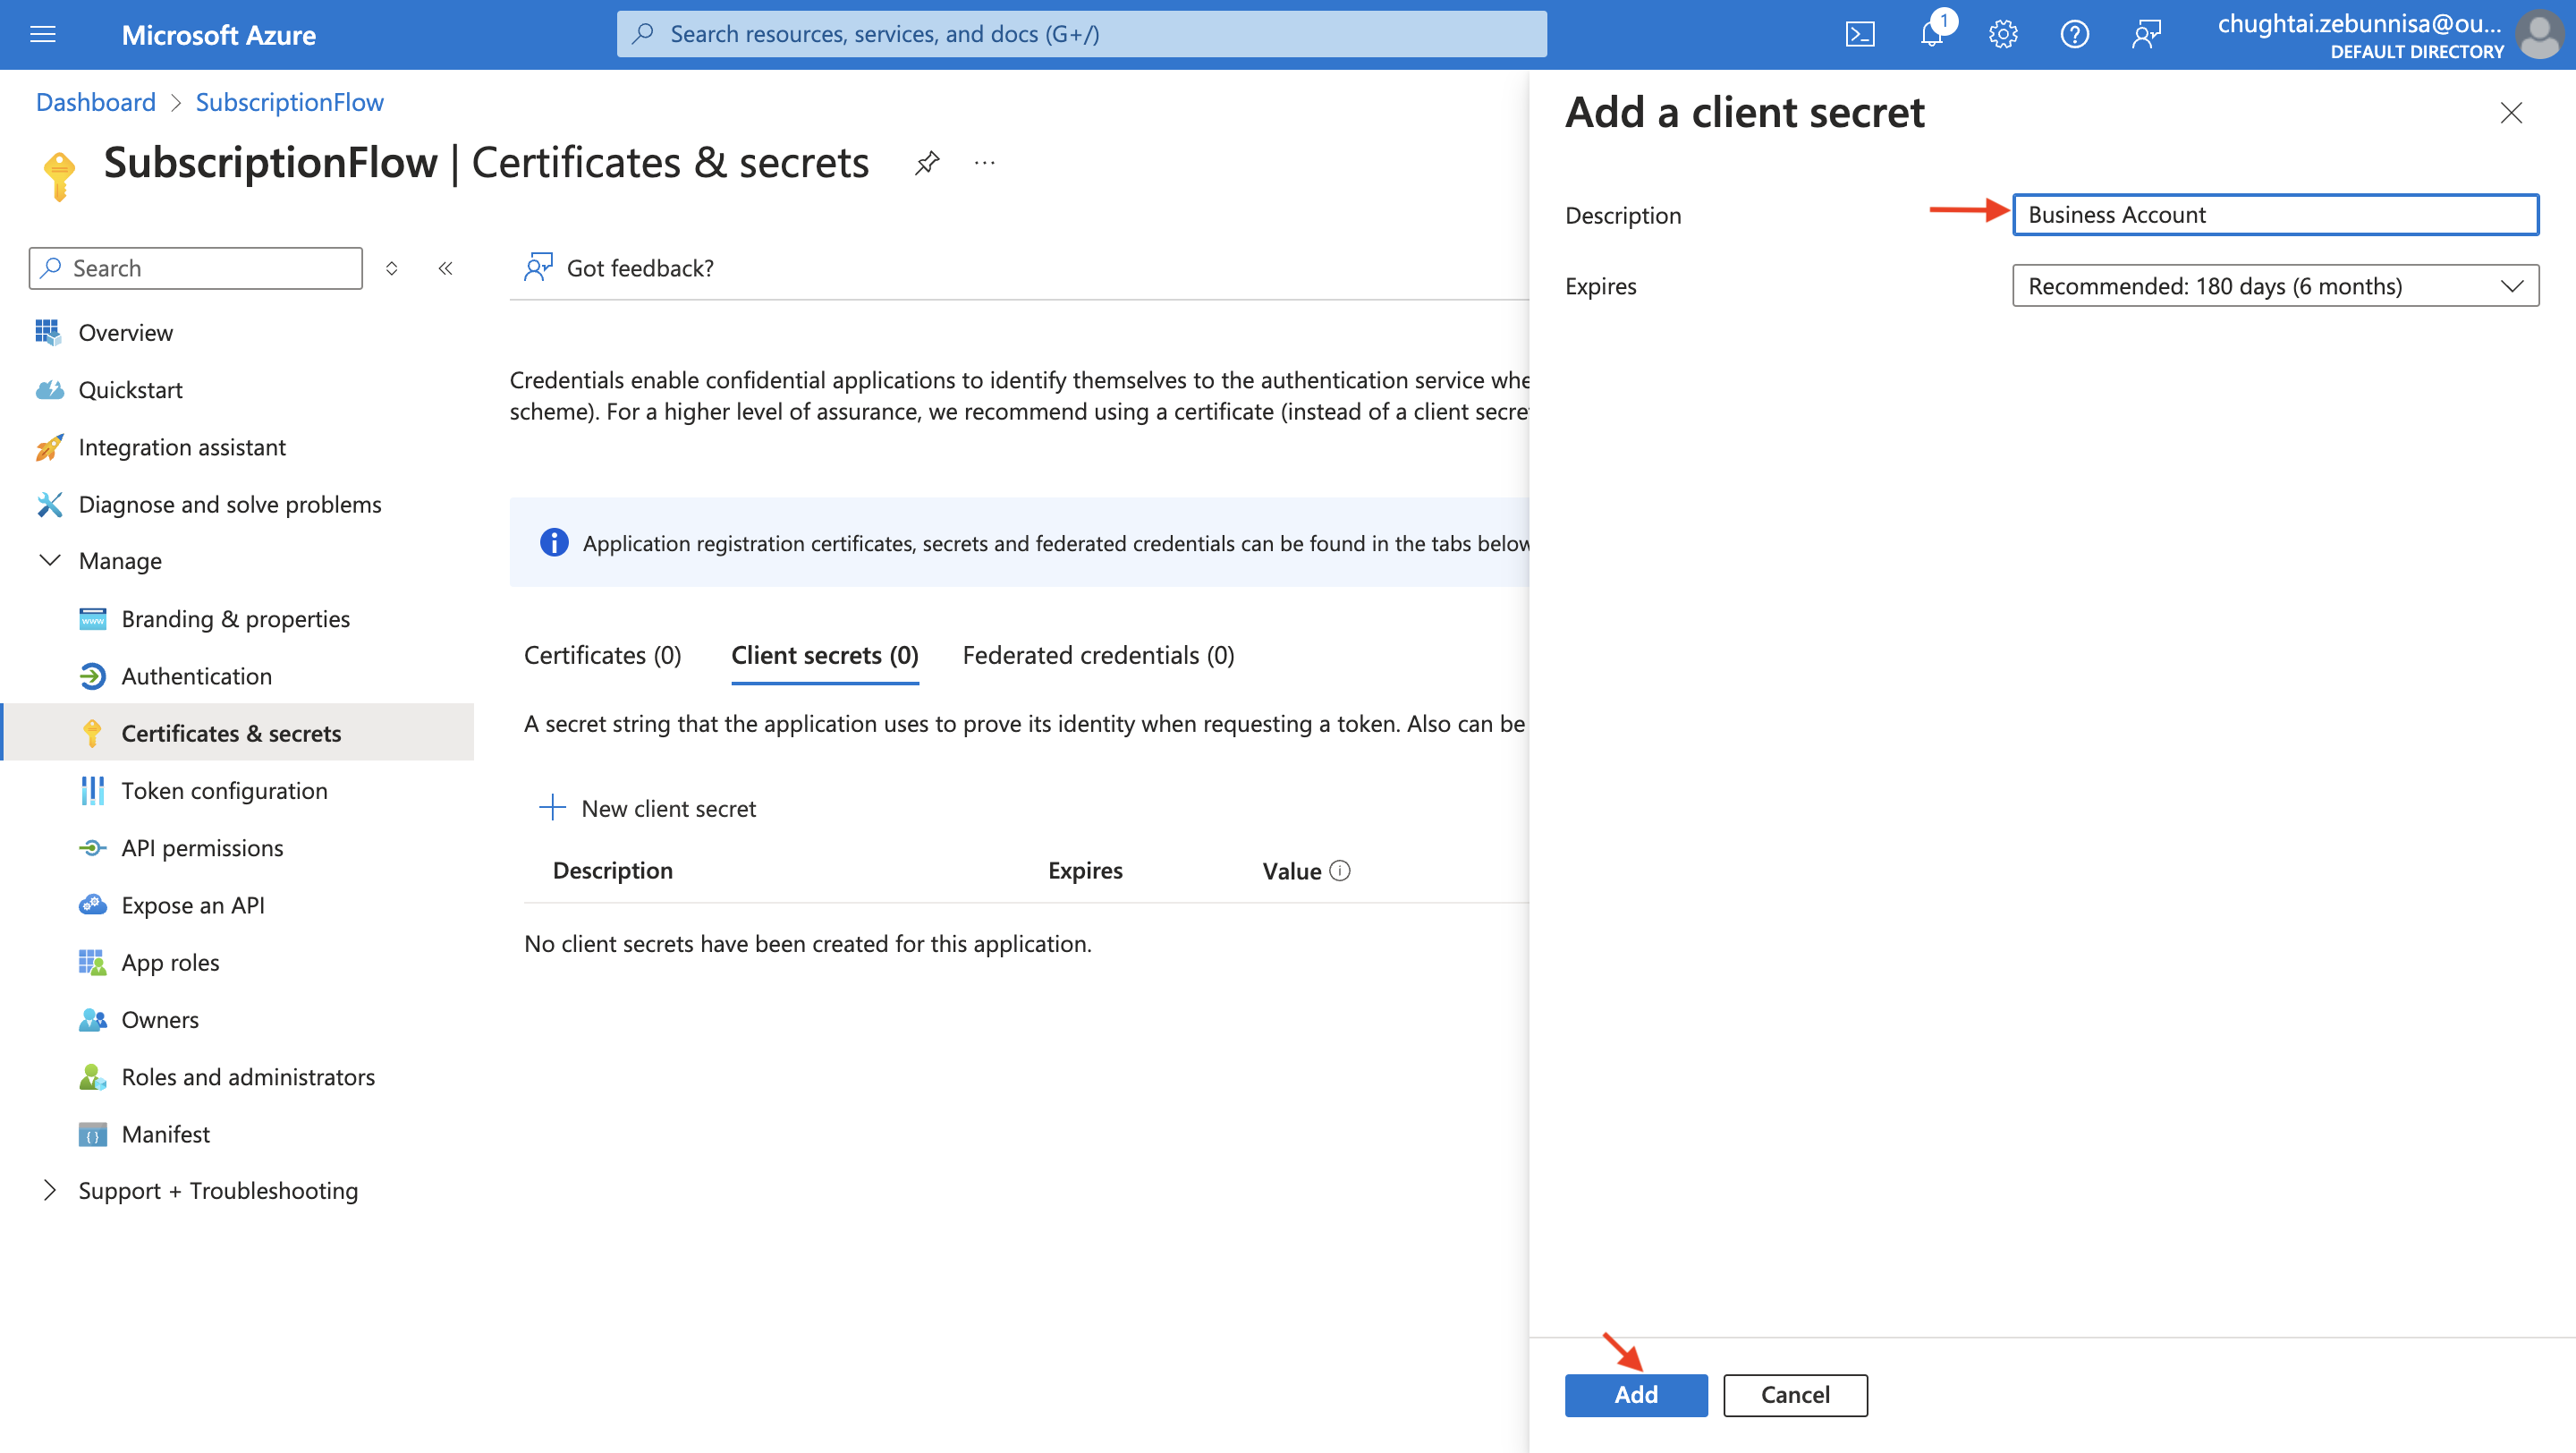Open the Expires duration dropdown

coord(2275,286)
